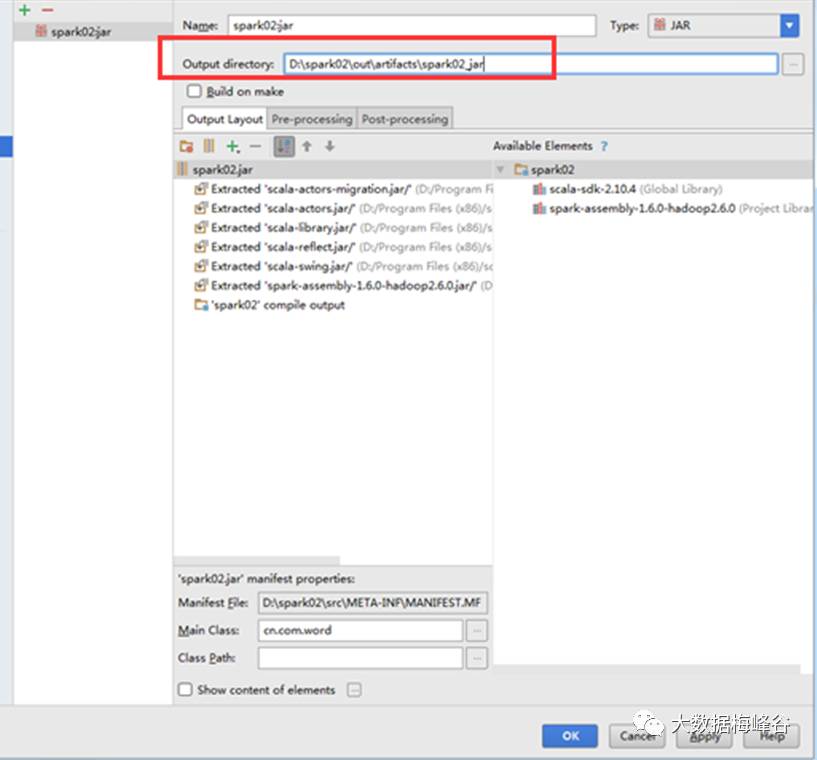
Task: Remove selected artifact with red minus
Action: 47,10
